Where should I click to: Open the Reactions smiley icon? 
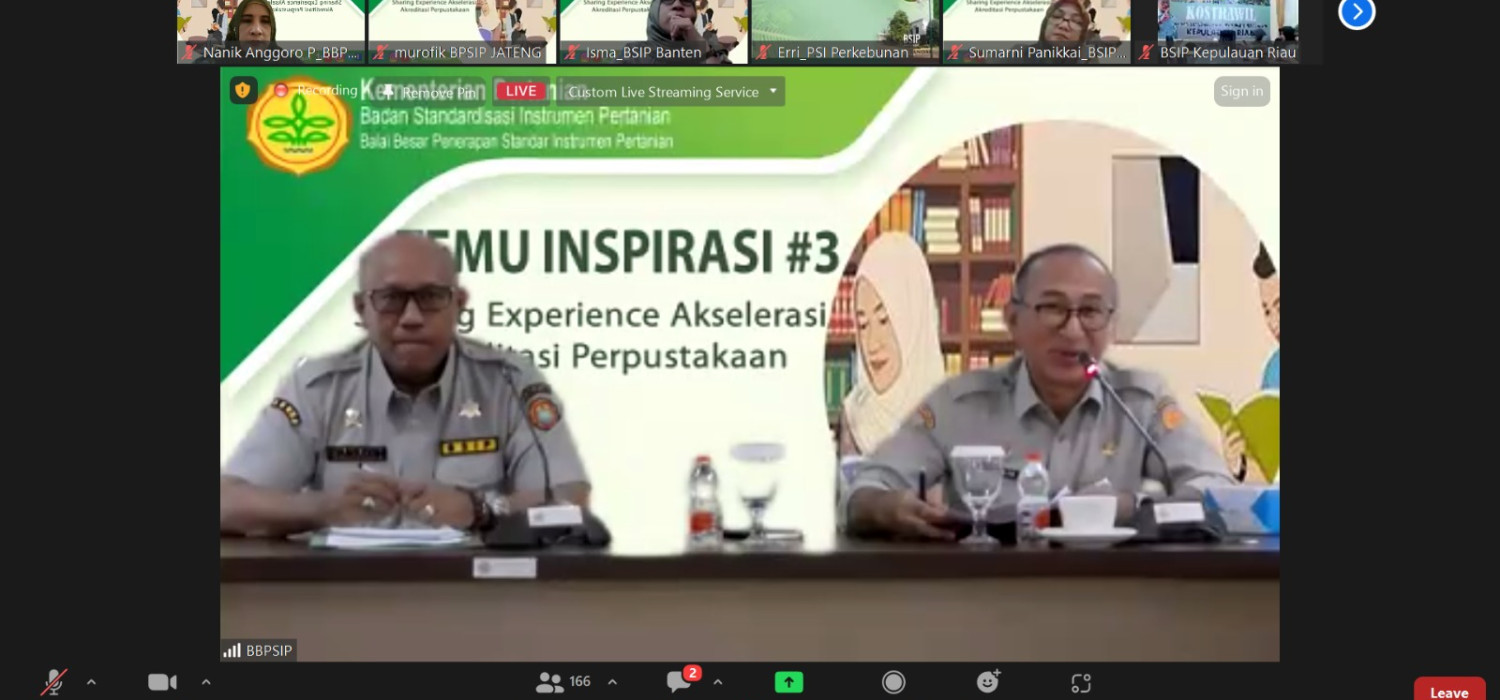pyautogui.click(x=988, y=682)
